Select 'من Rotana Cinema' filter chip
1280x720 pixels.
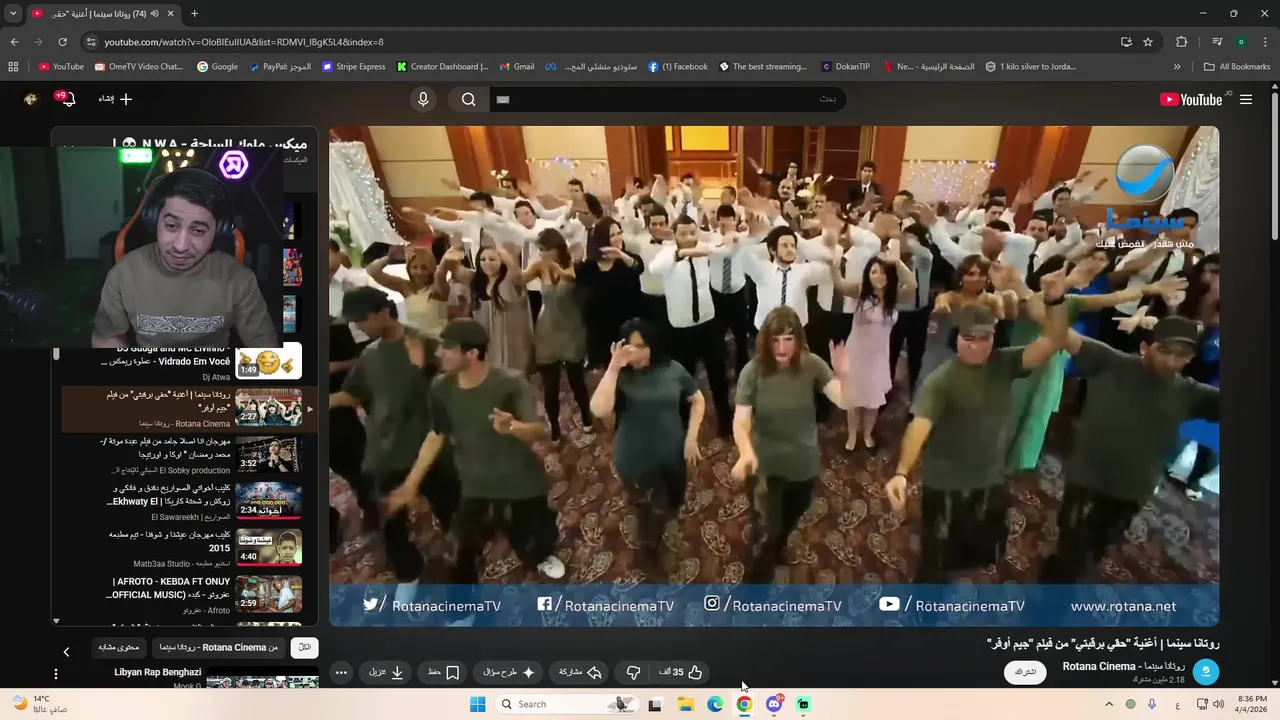216,648
